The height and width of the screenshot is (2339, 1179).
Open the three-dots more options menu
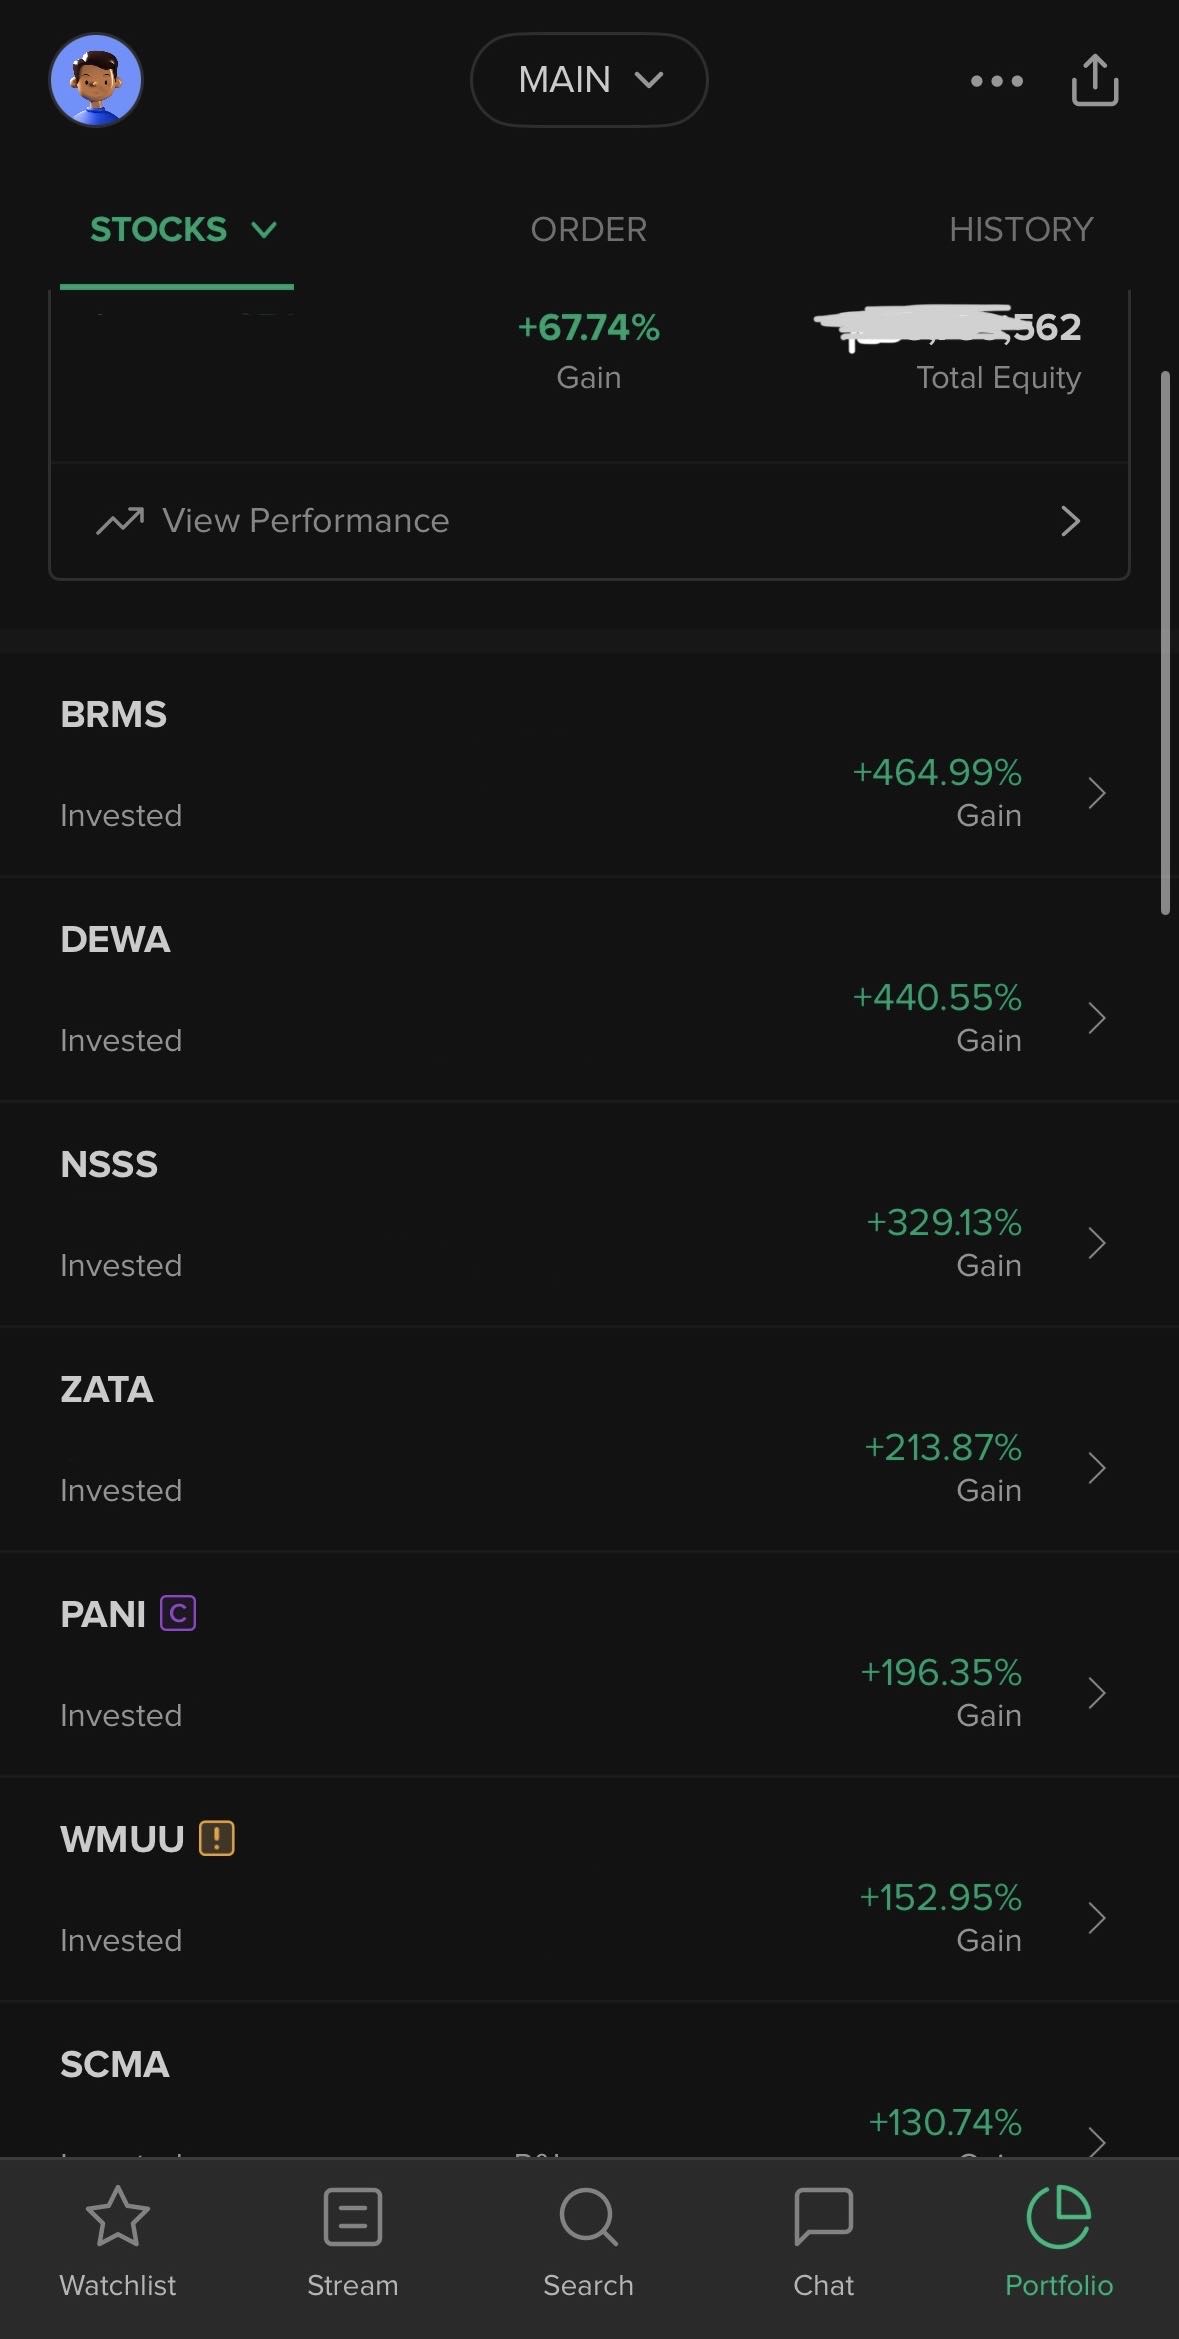[x=996, y=81]
